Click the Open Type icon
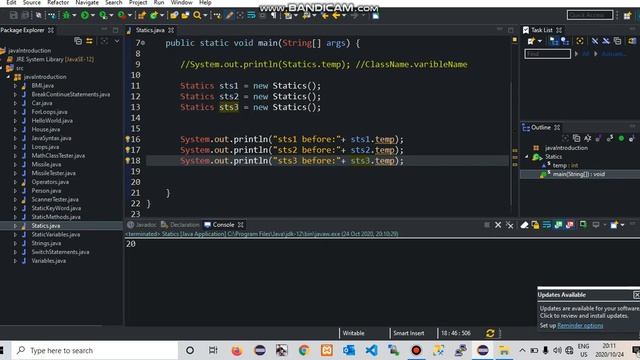Image resolution: width=640 pixels, height=360 pixels. click(x=174, y=16)
